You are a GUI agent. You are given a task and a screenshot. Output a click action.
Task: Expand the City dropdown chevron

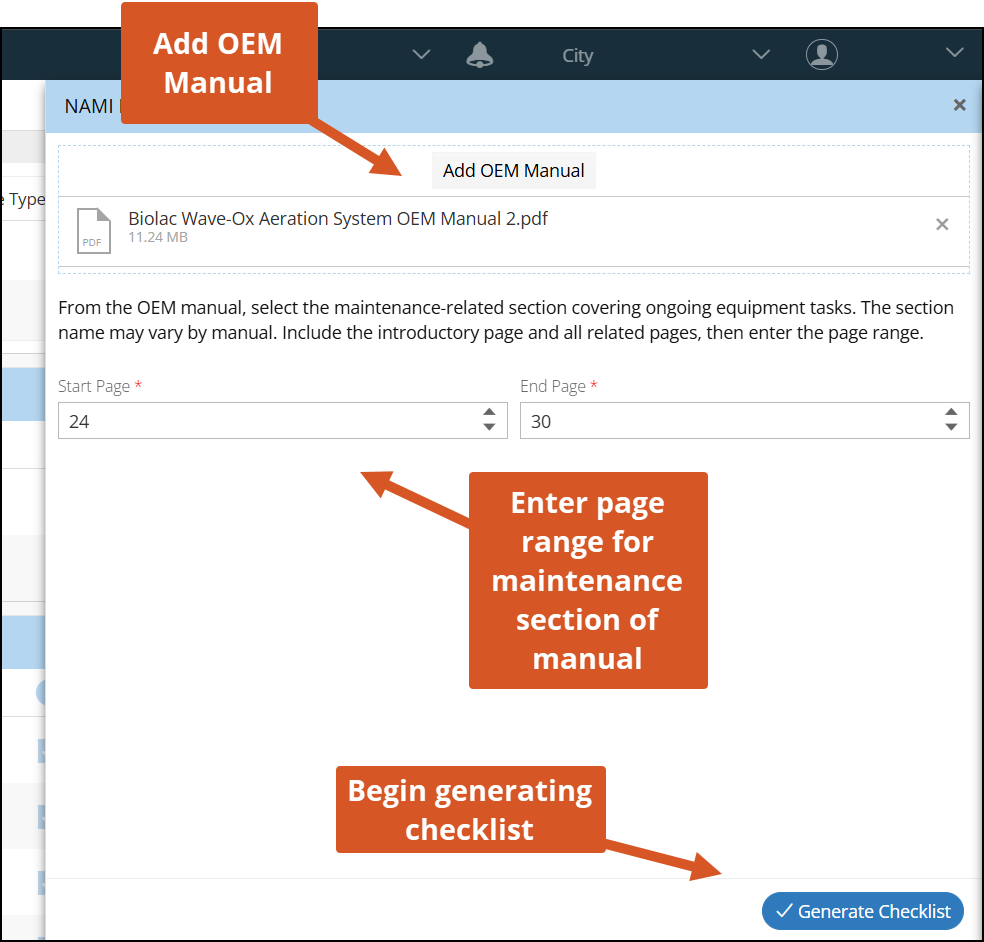761,54
